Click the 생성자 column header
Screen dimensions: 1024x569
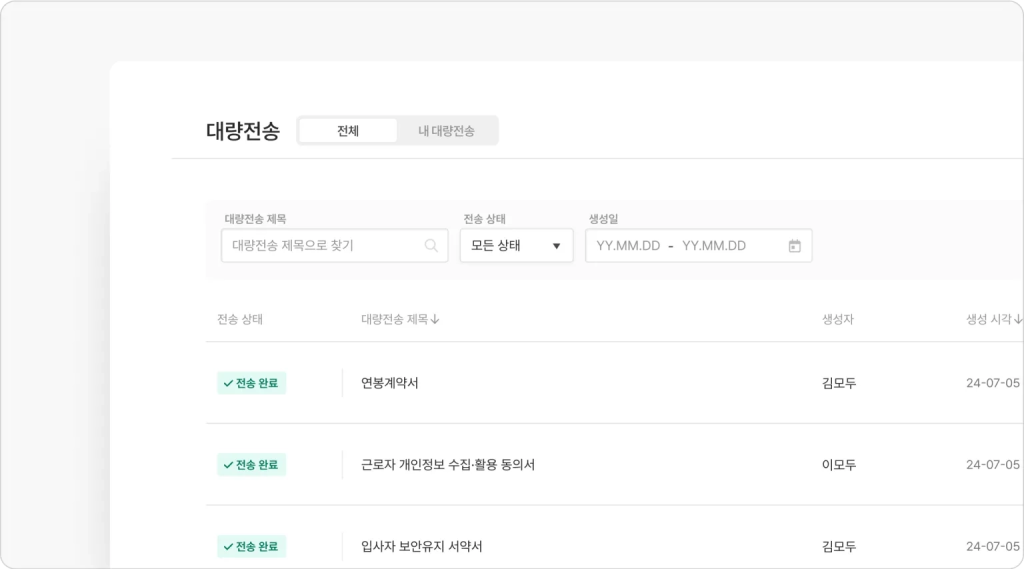click(837, 320)
